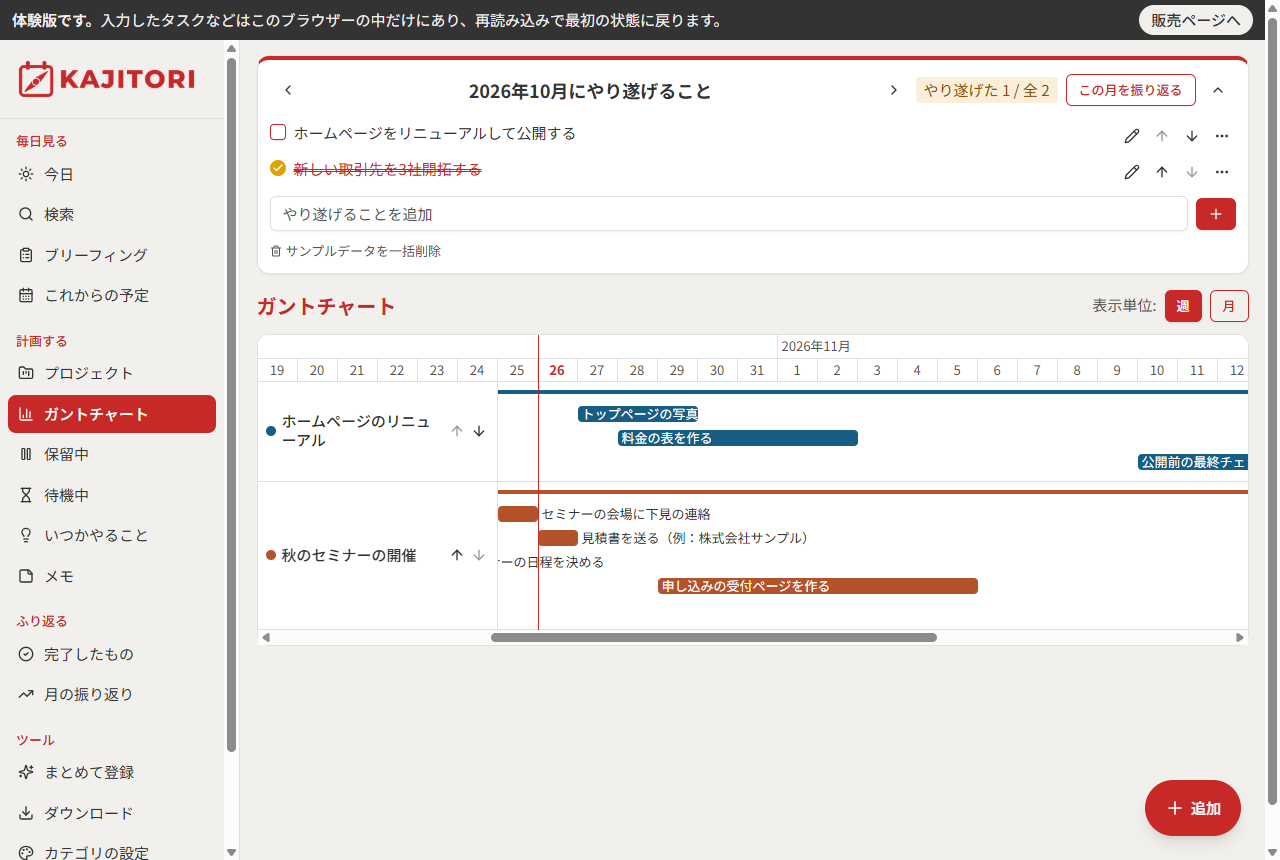Open 検索 in the sidebar
Image resolution: width=1280 pixels, height=860 pixels.
point(112,214)
